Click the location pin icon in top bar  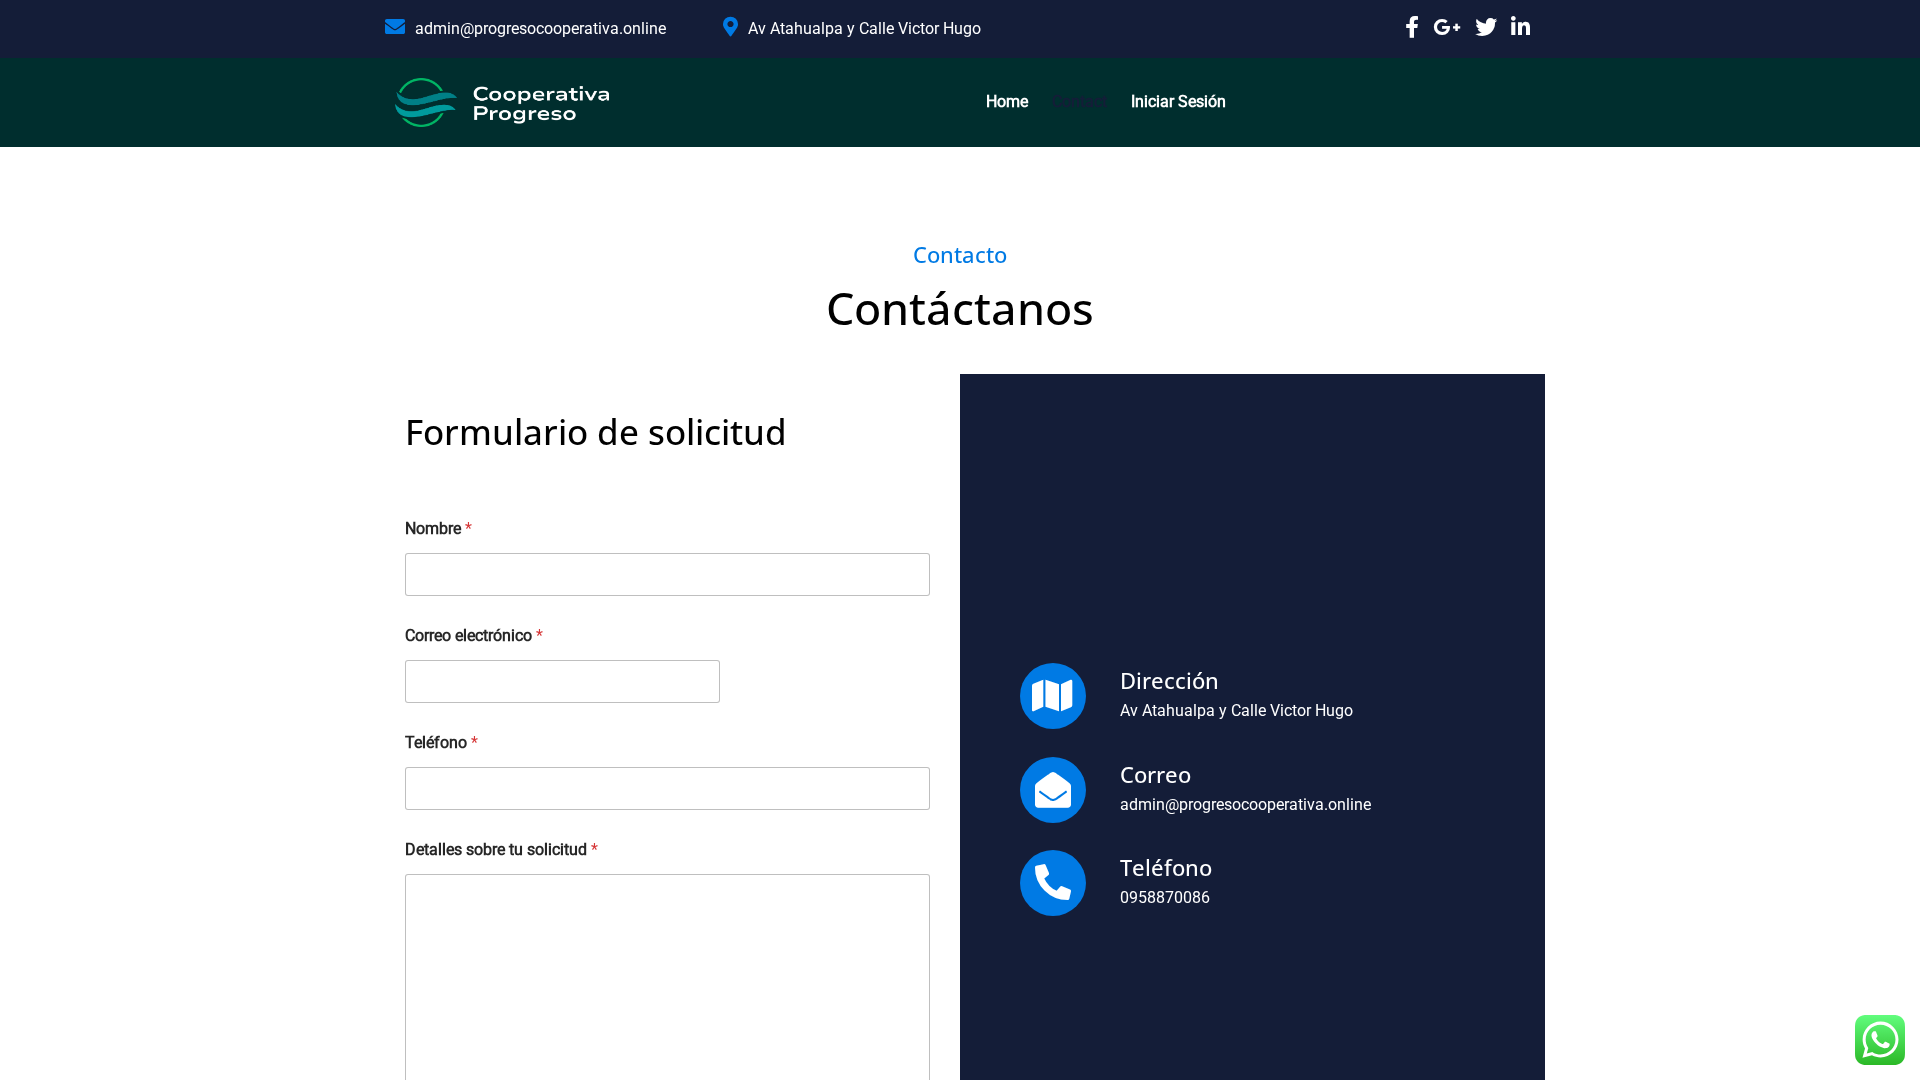(x=730, y=27)
